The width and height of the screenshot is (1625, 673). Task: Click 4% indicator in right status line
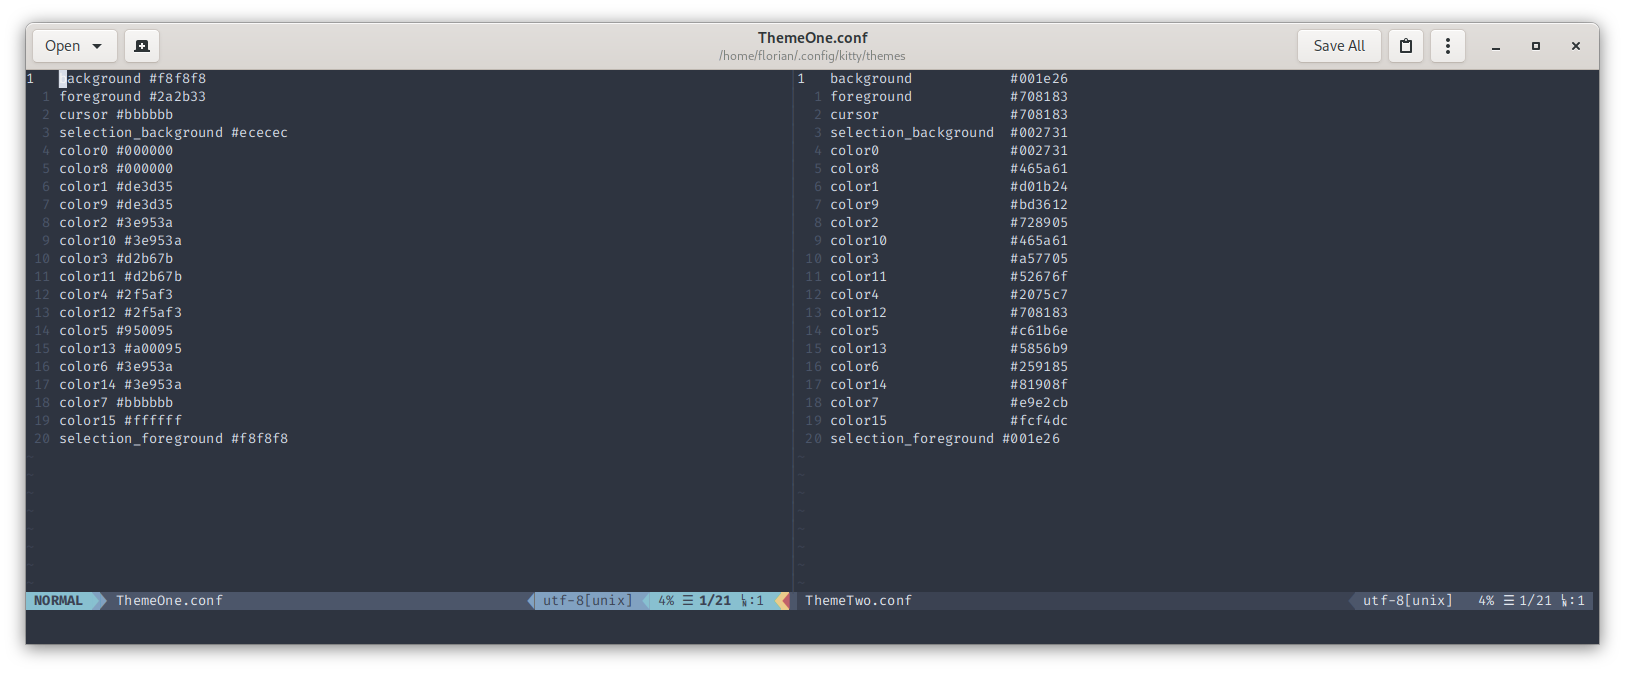1486,601
